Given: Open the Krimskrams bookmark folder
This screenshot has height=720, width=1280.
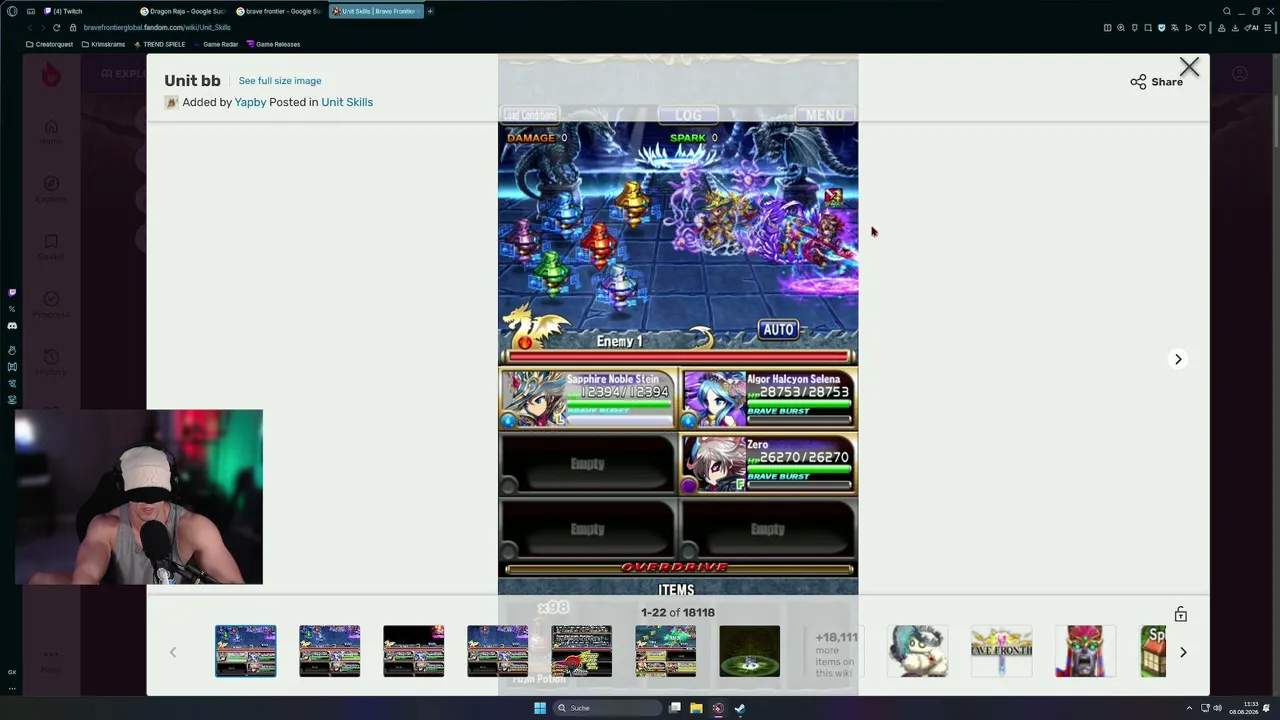Looking at the screenshot, I should (x=105, y=44).
